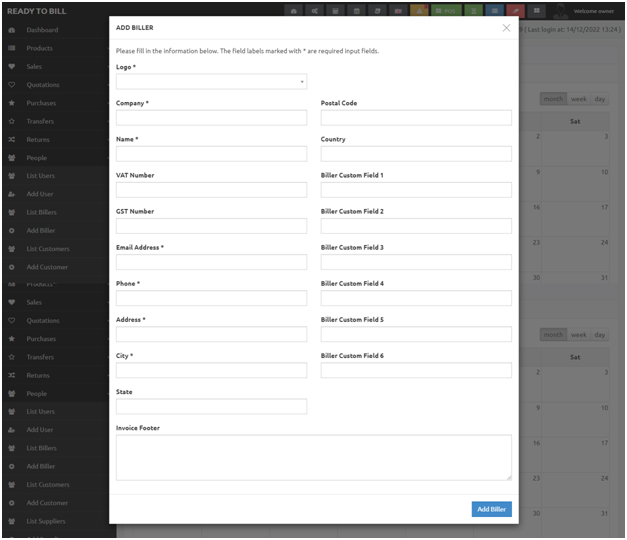627x540 pixels.
Task: Focus Biller Custom Field 2 input
Action: 416,226
